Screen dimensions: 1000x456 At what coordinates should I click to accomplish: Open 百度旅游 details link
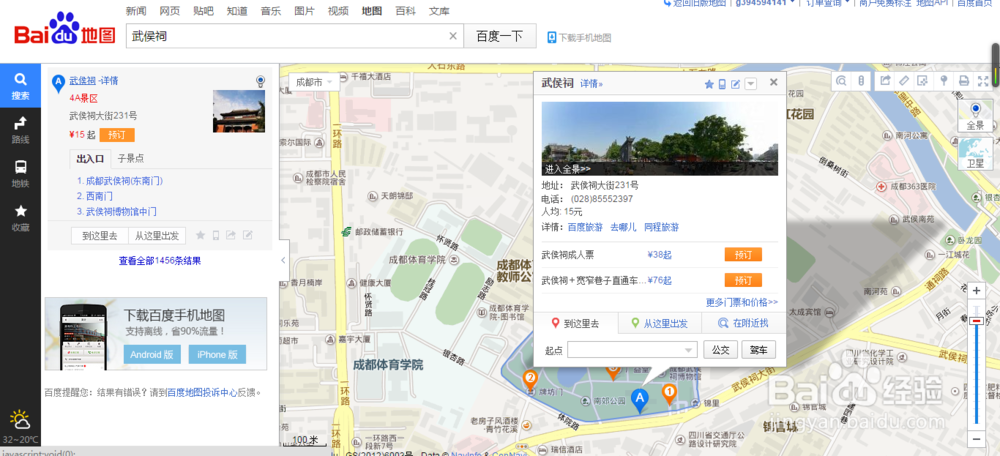click(585, 227)
